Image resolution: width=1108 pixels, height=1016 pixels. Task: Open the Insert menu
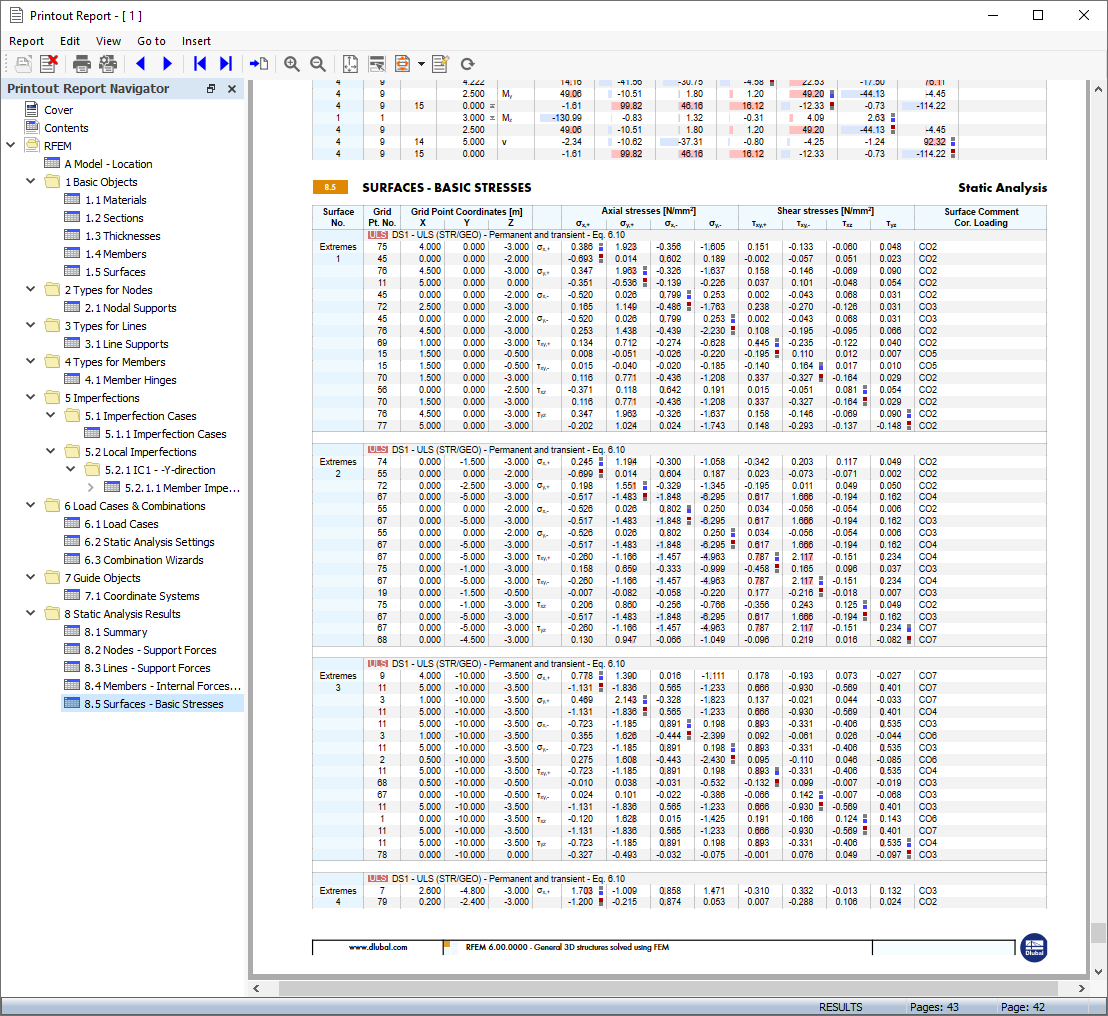196,41
